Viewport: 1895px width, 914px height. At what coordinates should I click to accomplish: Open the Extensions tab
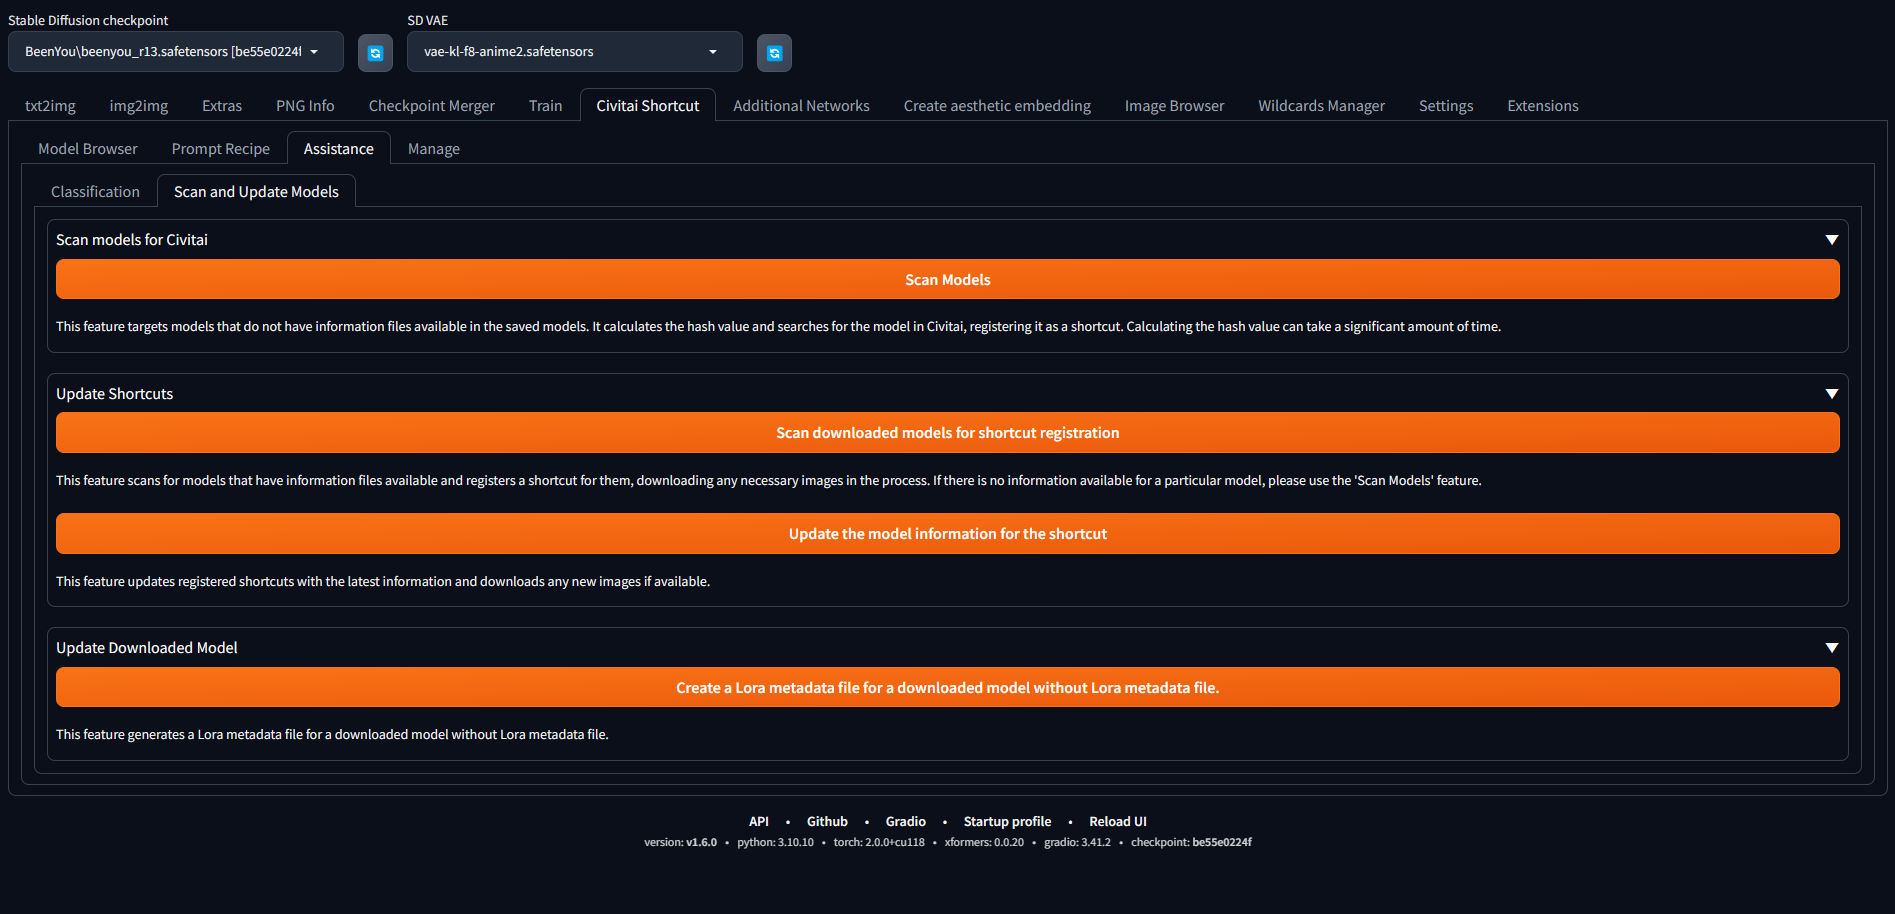(1542, 105)
